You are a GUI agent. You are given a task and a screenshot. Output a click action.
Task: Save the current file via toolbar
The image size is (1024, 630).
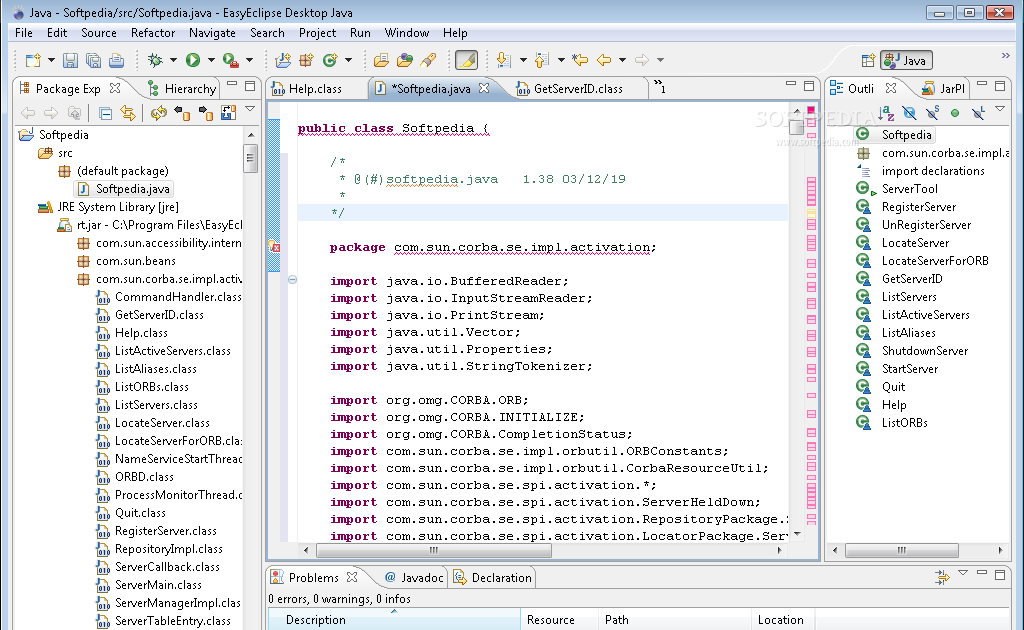pyautogui.click(x=70, y=60)
